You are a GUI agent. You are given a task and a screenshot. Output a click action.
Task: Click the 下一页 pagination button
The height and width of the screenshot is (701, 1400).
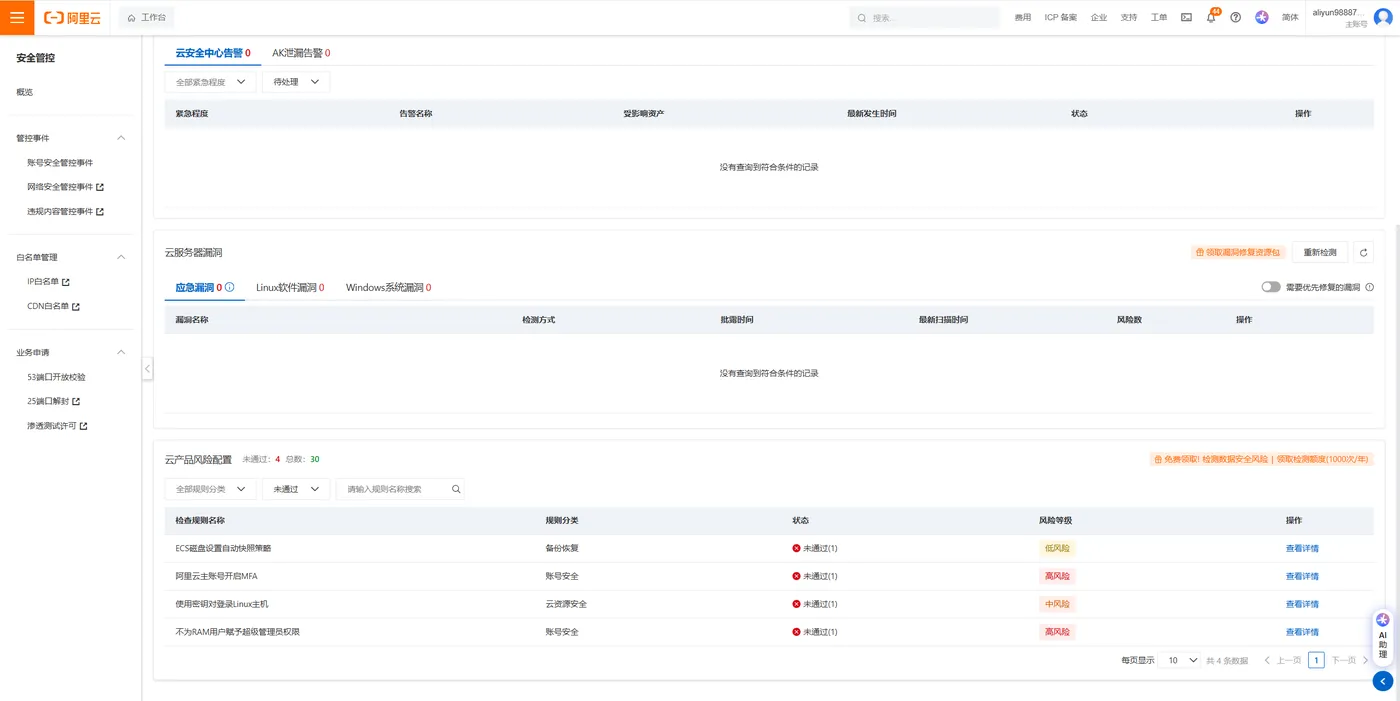pos(1350,660)
